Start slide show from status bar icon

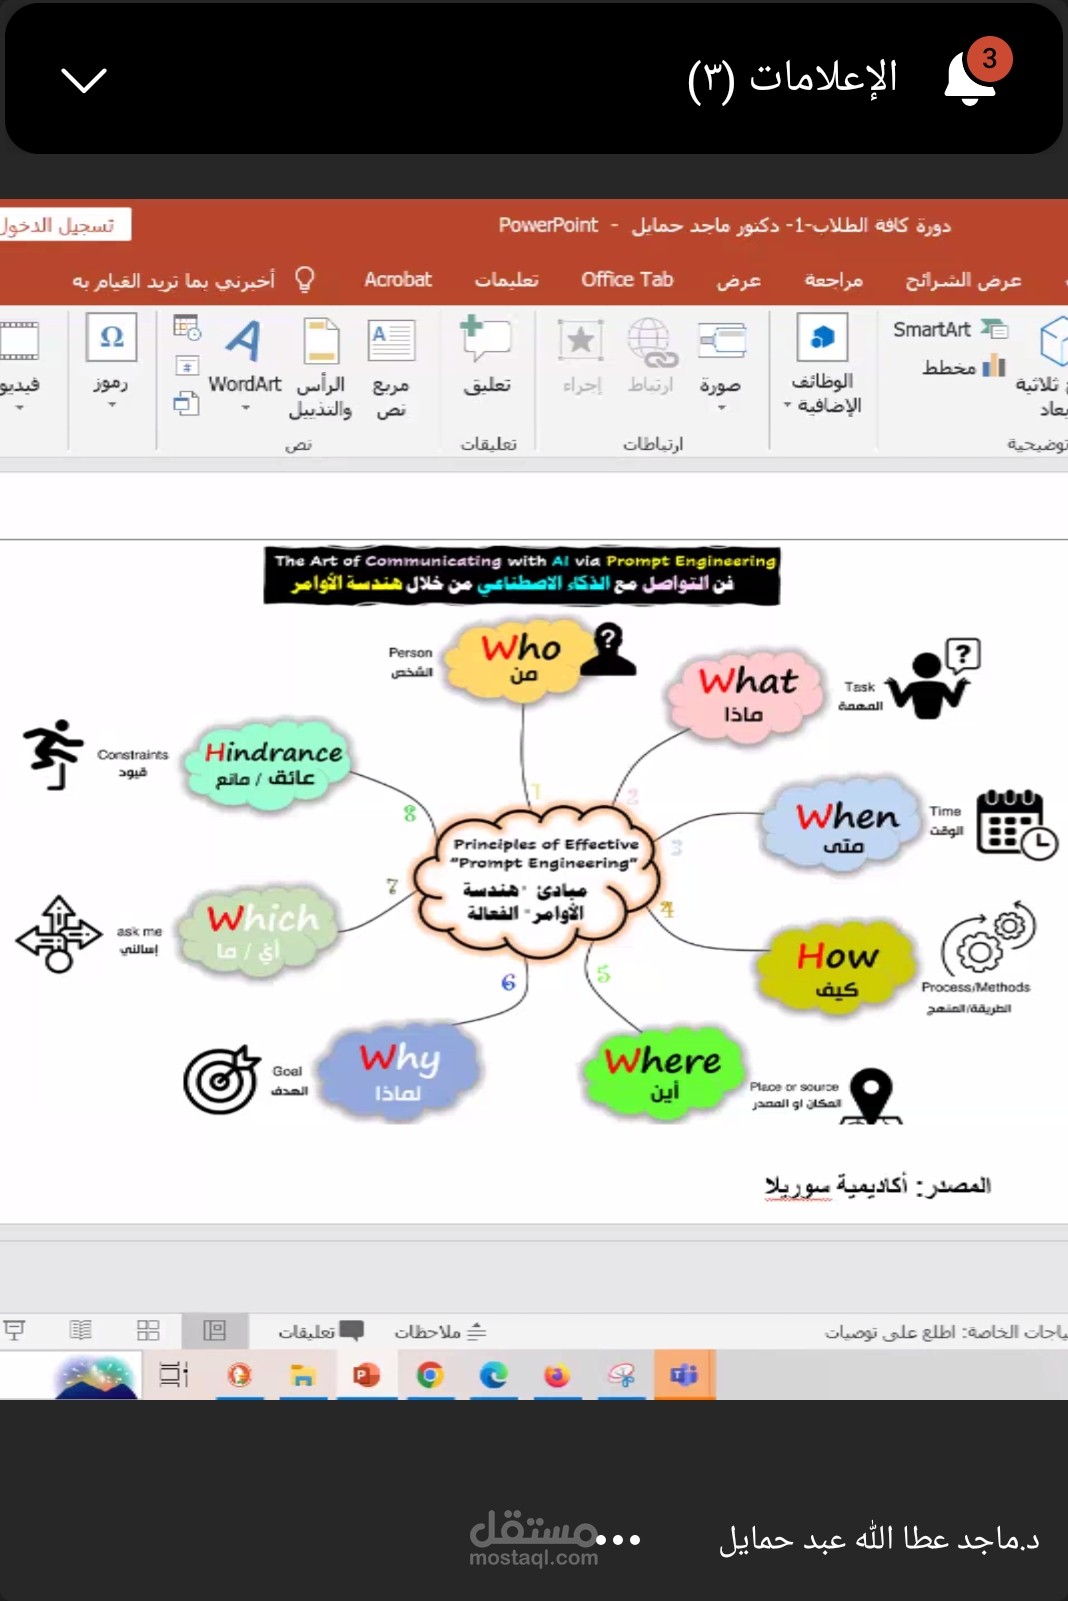(x=14, y=1330)
